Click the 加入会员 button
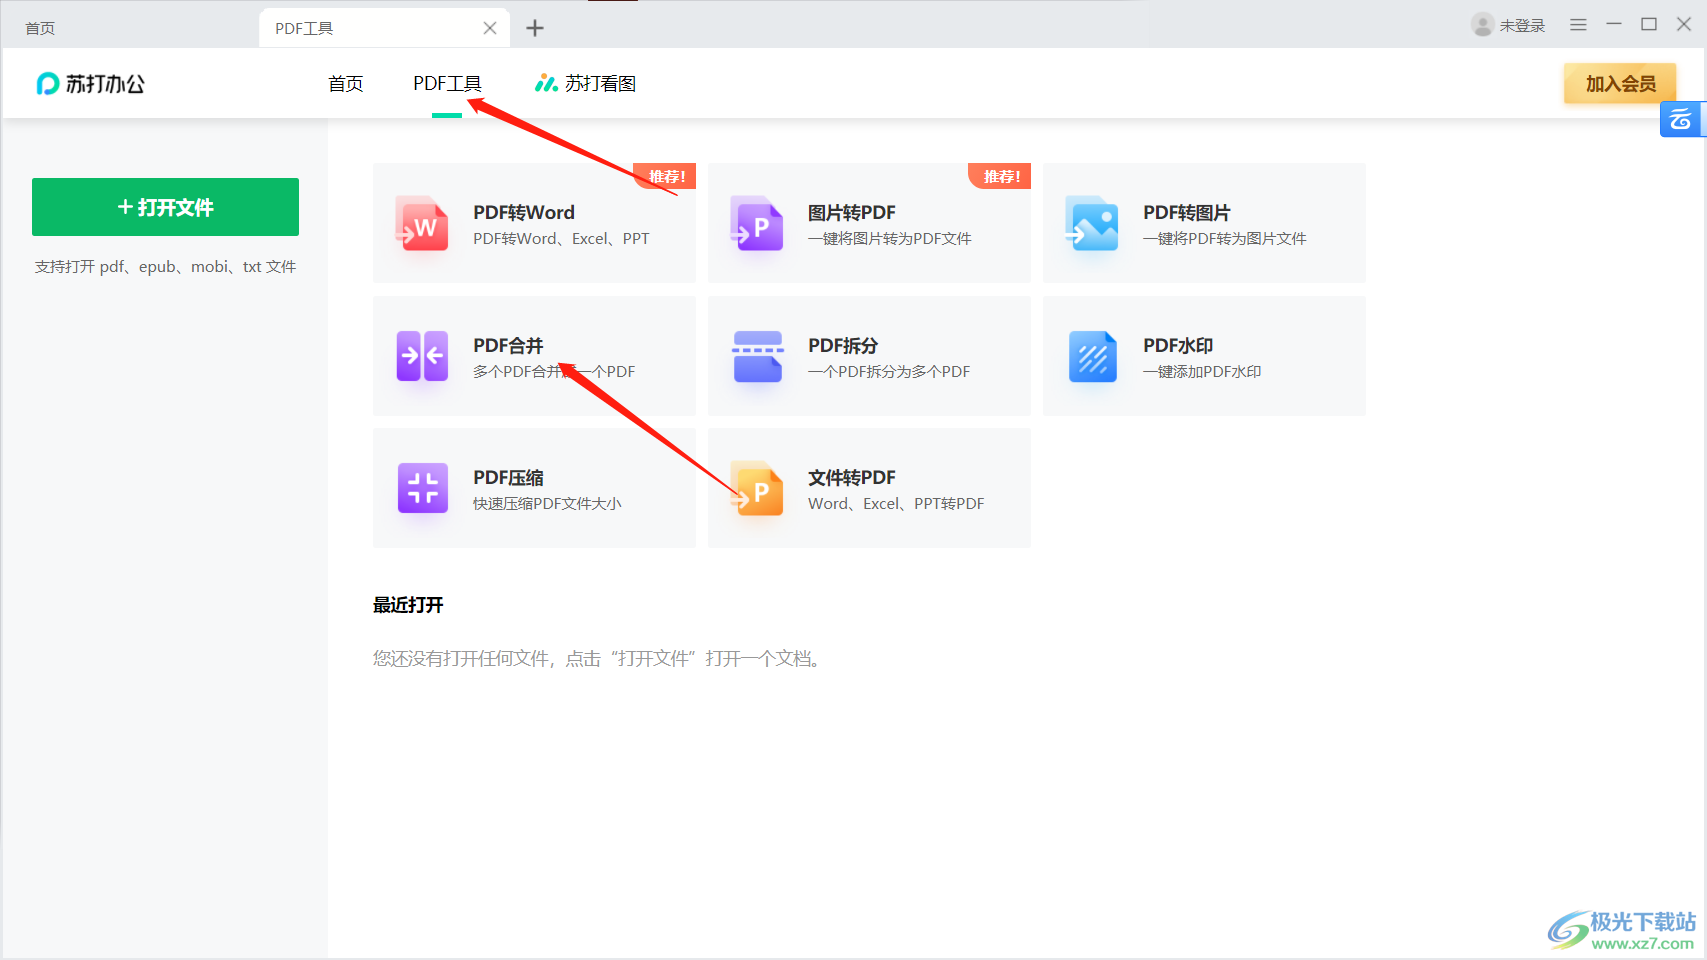The width and height of the screenshot is (1707, 960). click(x=1620, y=84)
